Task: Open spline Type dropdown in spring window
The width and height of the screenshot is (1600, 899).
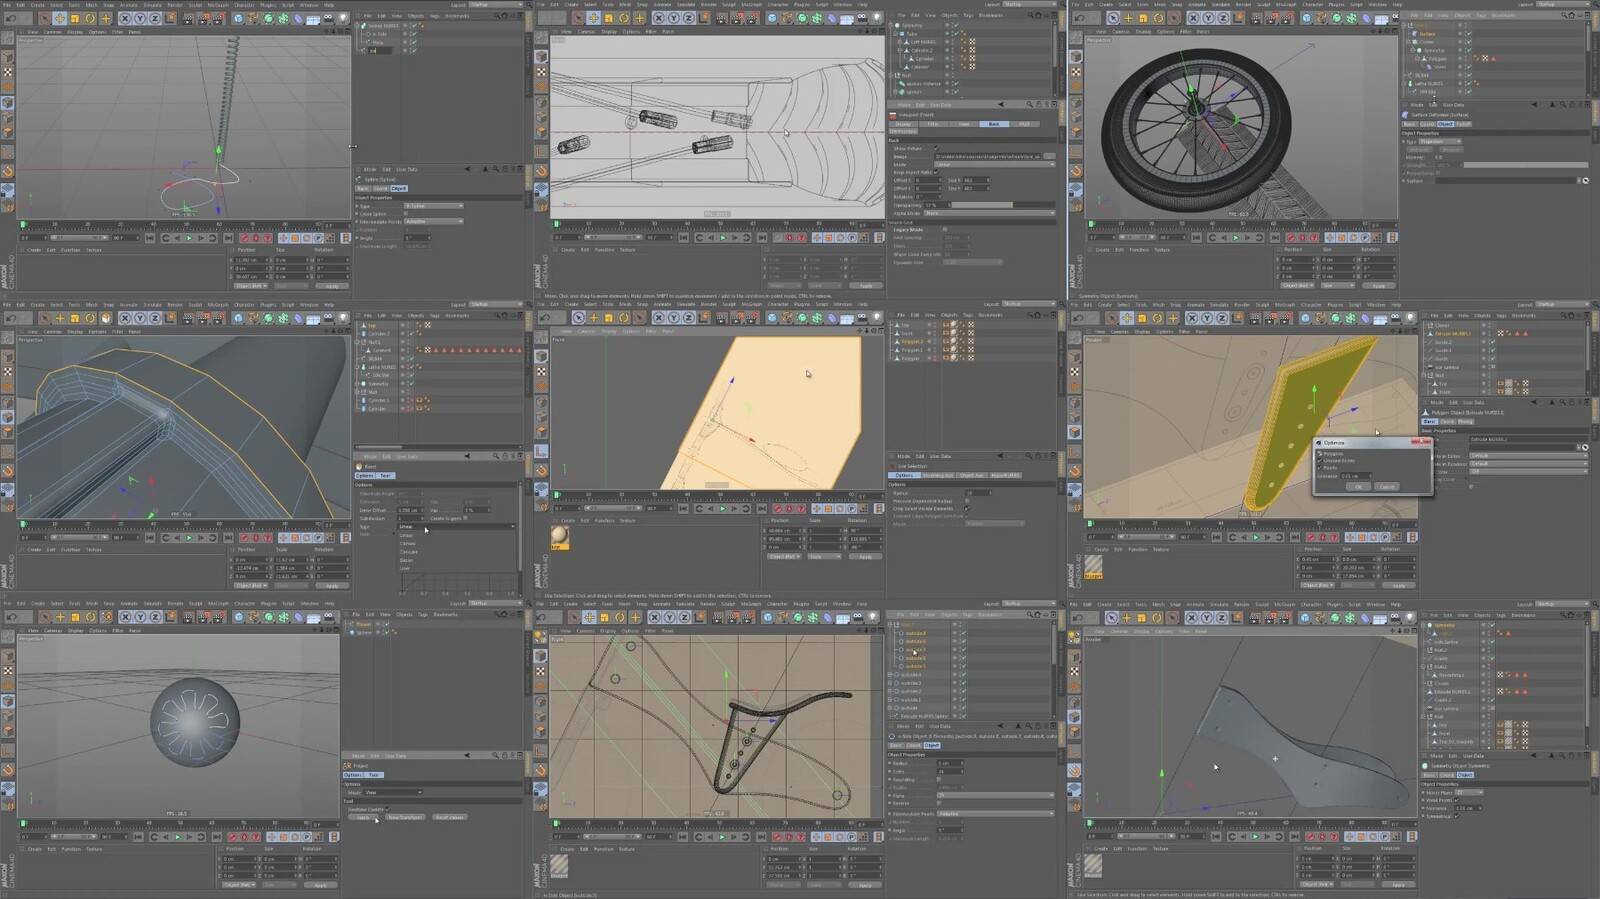Action: pos(433,206)
